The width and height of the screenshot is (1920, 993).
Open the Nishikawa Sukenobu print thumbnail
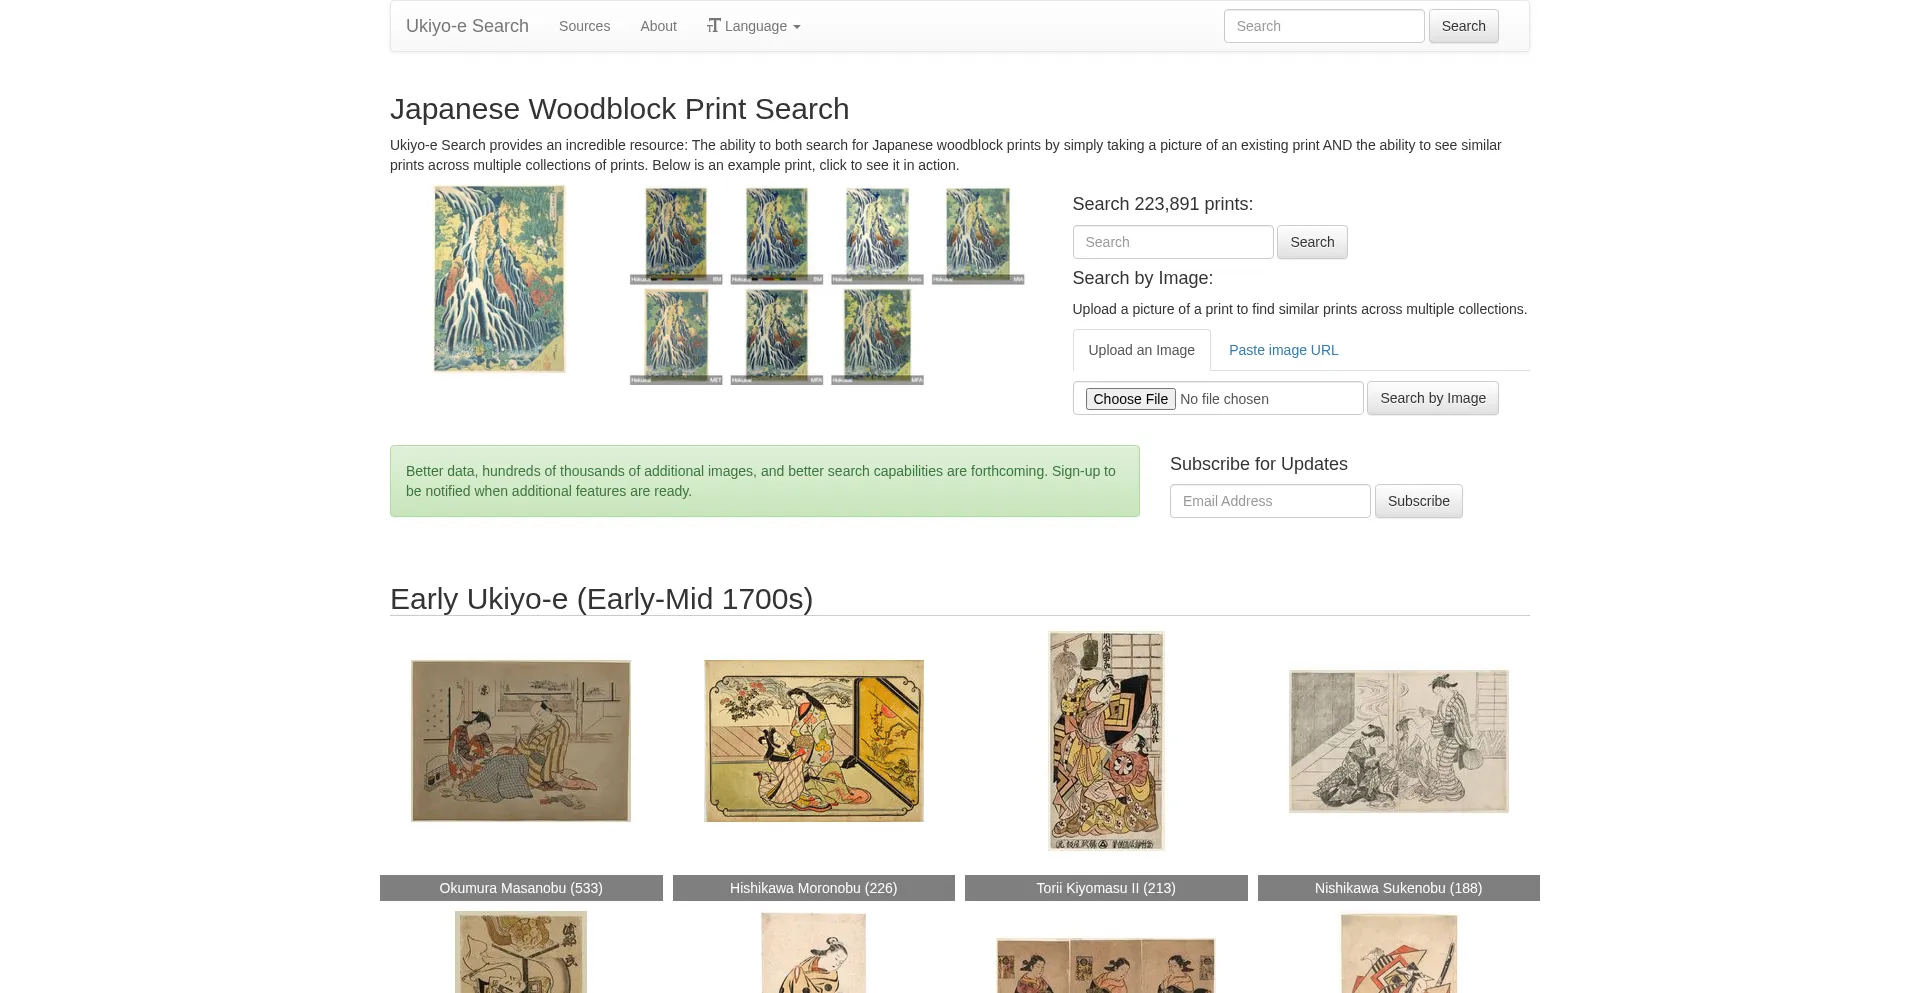[x=1398, y=741]
